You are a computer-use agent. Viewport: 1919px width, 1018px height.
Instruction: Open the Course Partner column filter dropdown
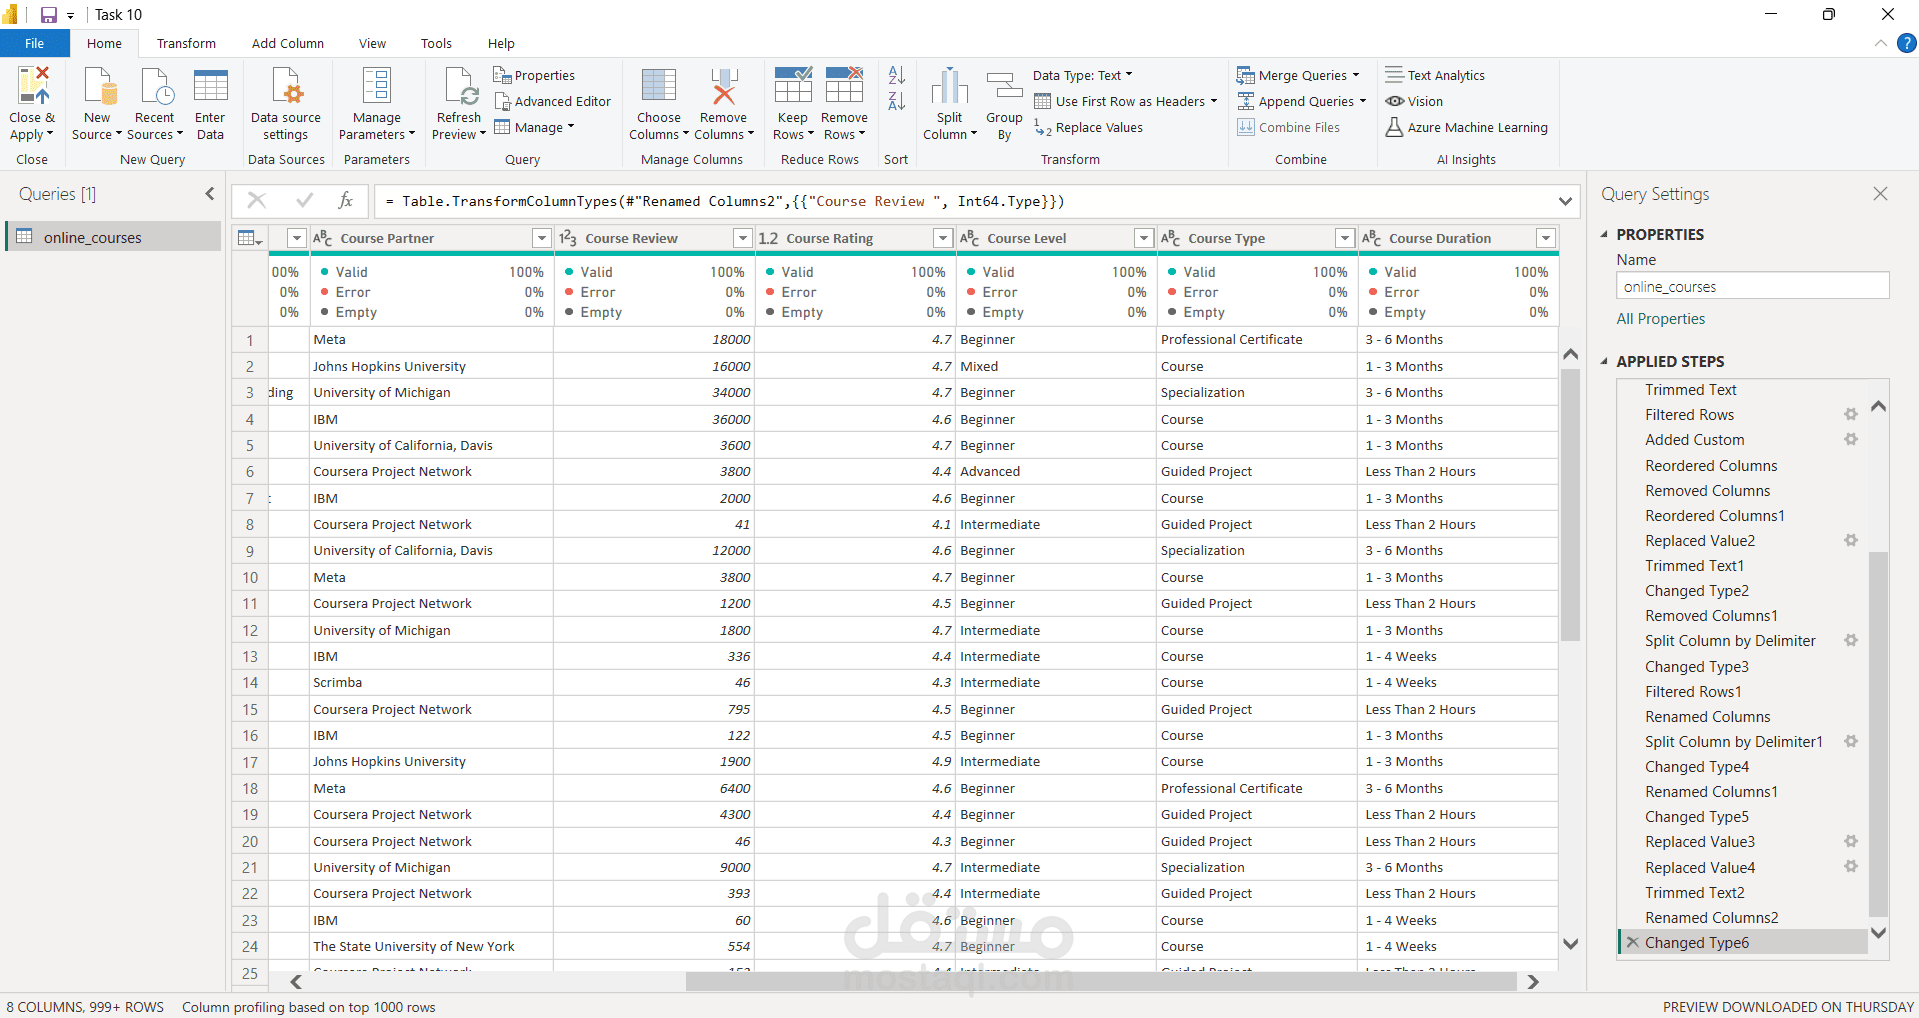tap(541, 238)
